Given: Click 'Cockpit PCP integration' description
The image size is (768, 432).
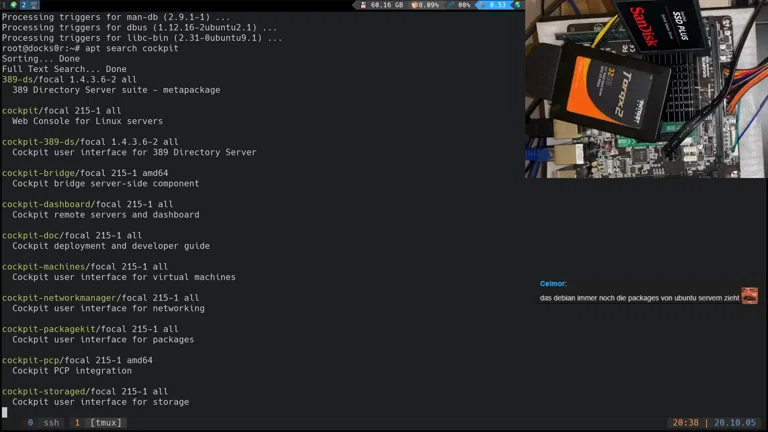Looking at the screenshot, I should pos(72,371).
